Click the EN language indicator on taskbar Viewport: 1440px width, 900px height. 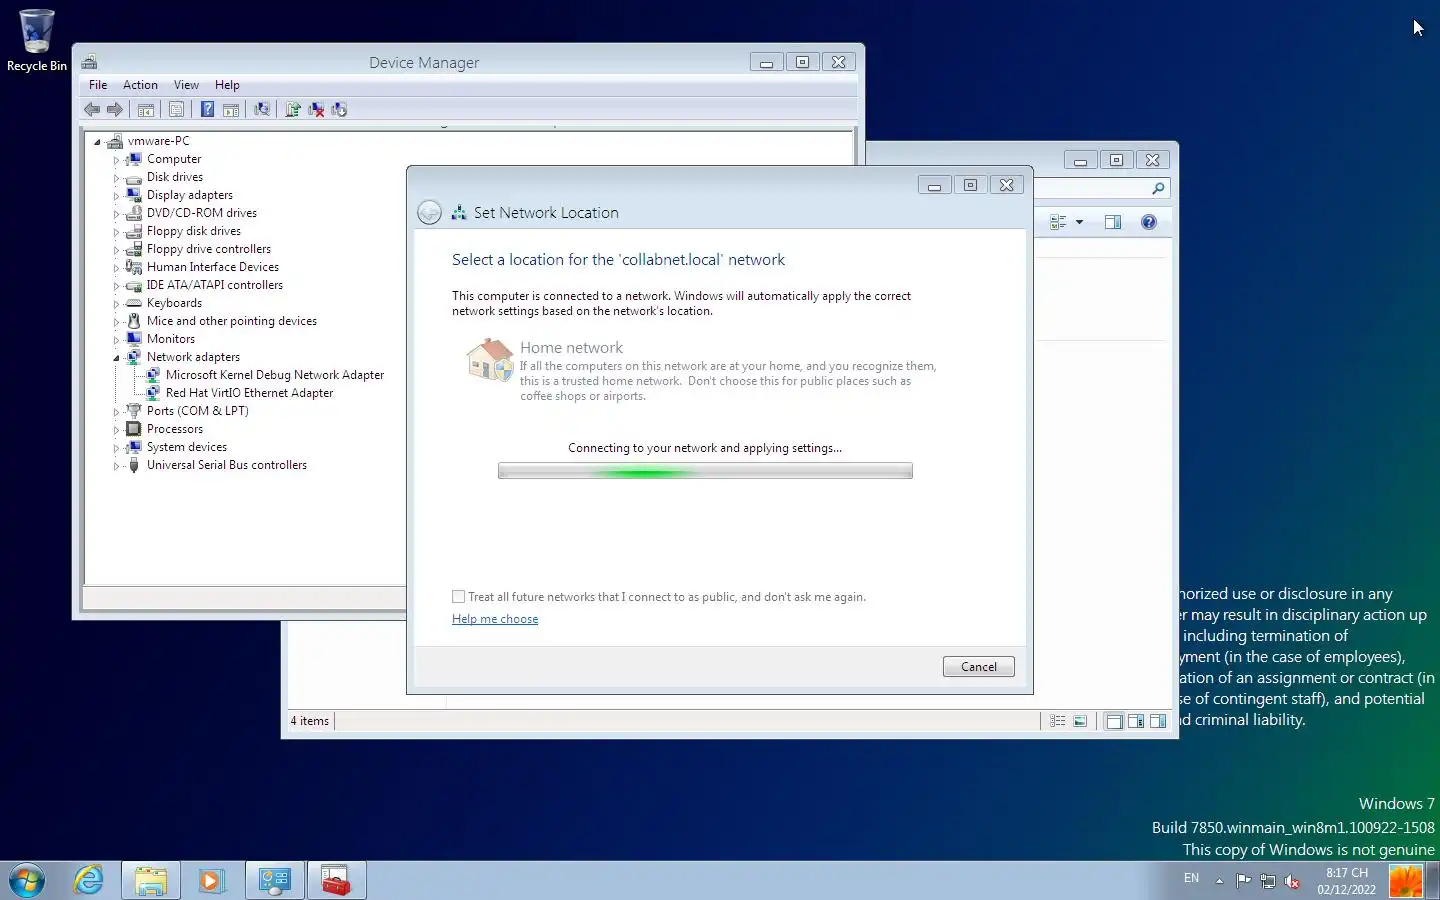coord(1191,878)
